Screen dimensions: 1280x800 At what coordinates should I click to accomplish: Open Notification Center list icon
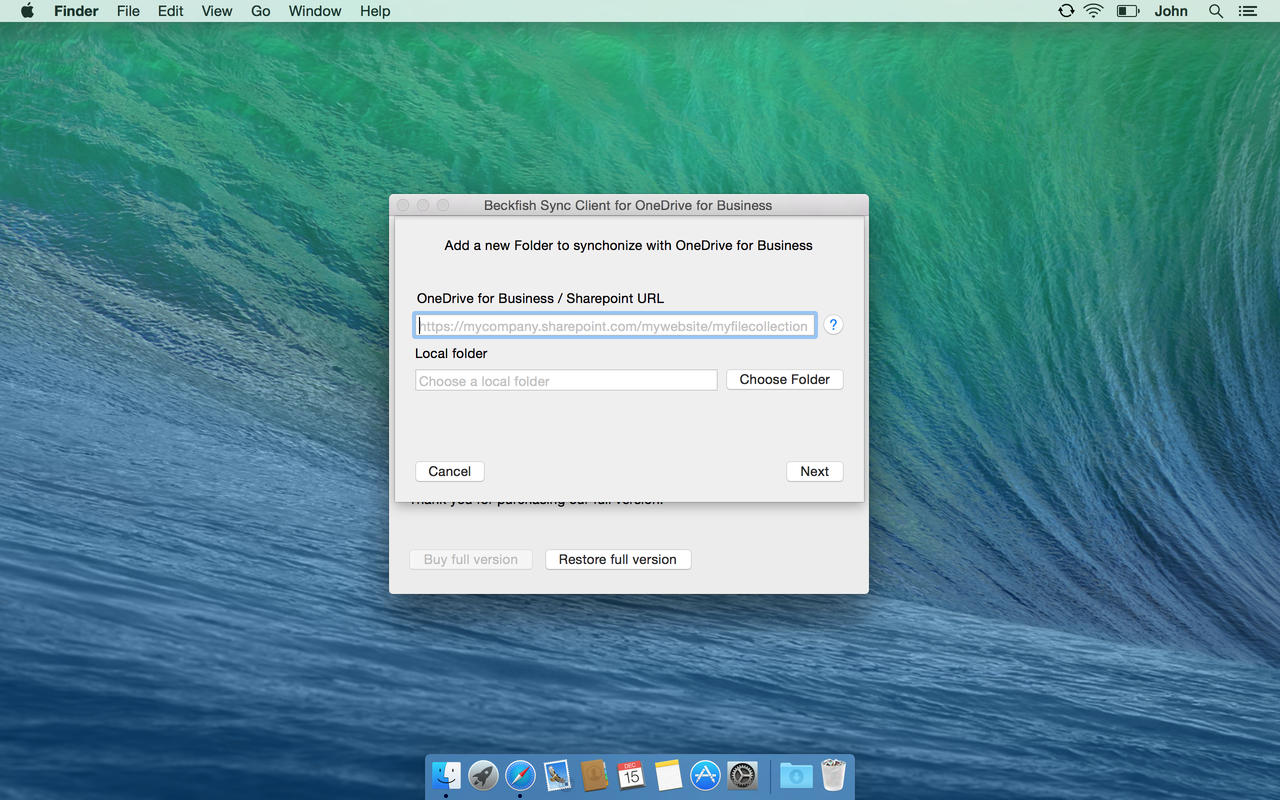pyautogui.click(x=1247, y=11)
